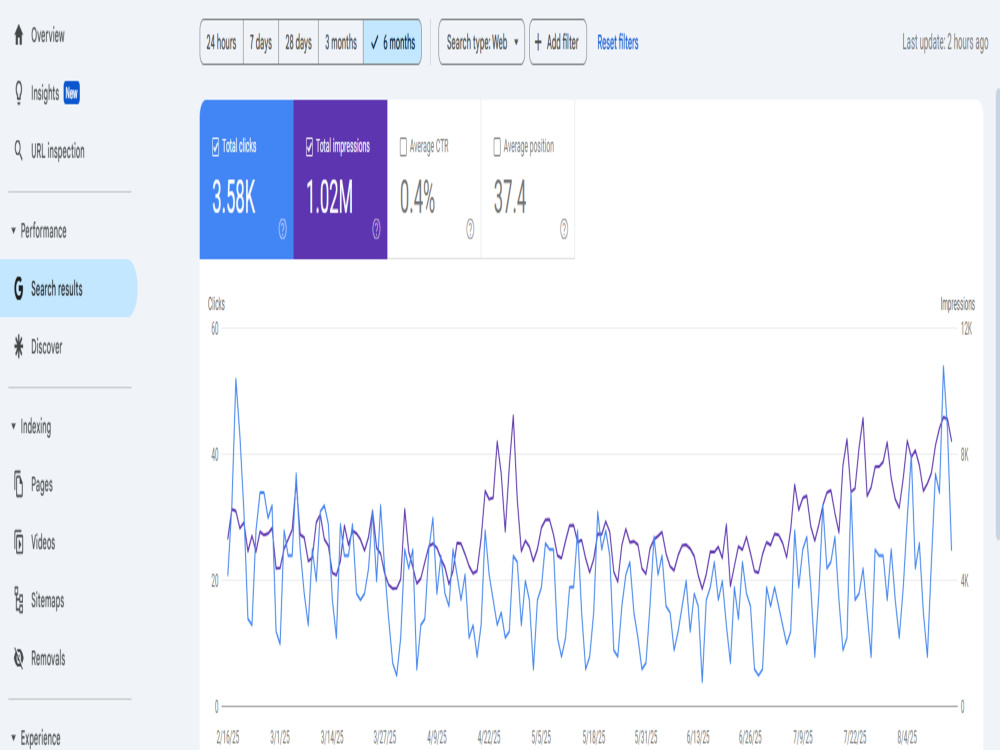Click the 2/16/25 date on the chart axis
Image resolution: width=1000 pixels, height=750 pixels.
(228, 737)
